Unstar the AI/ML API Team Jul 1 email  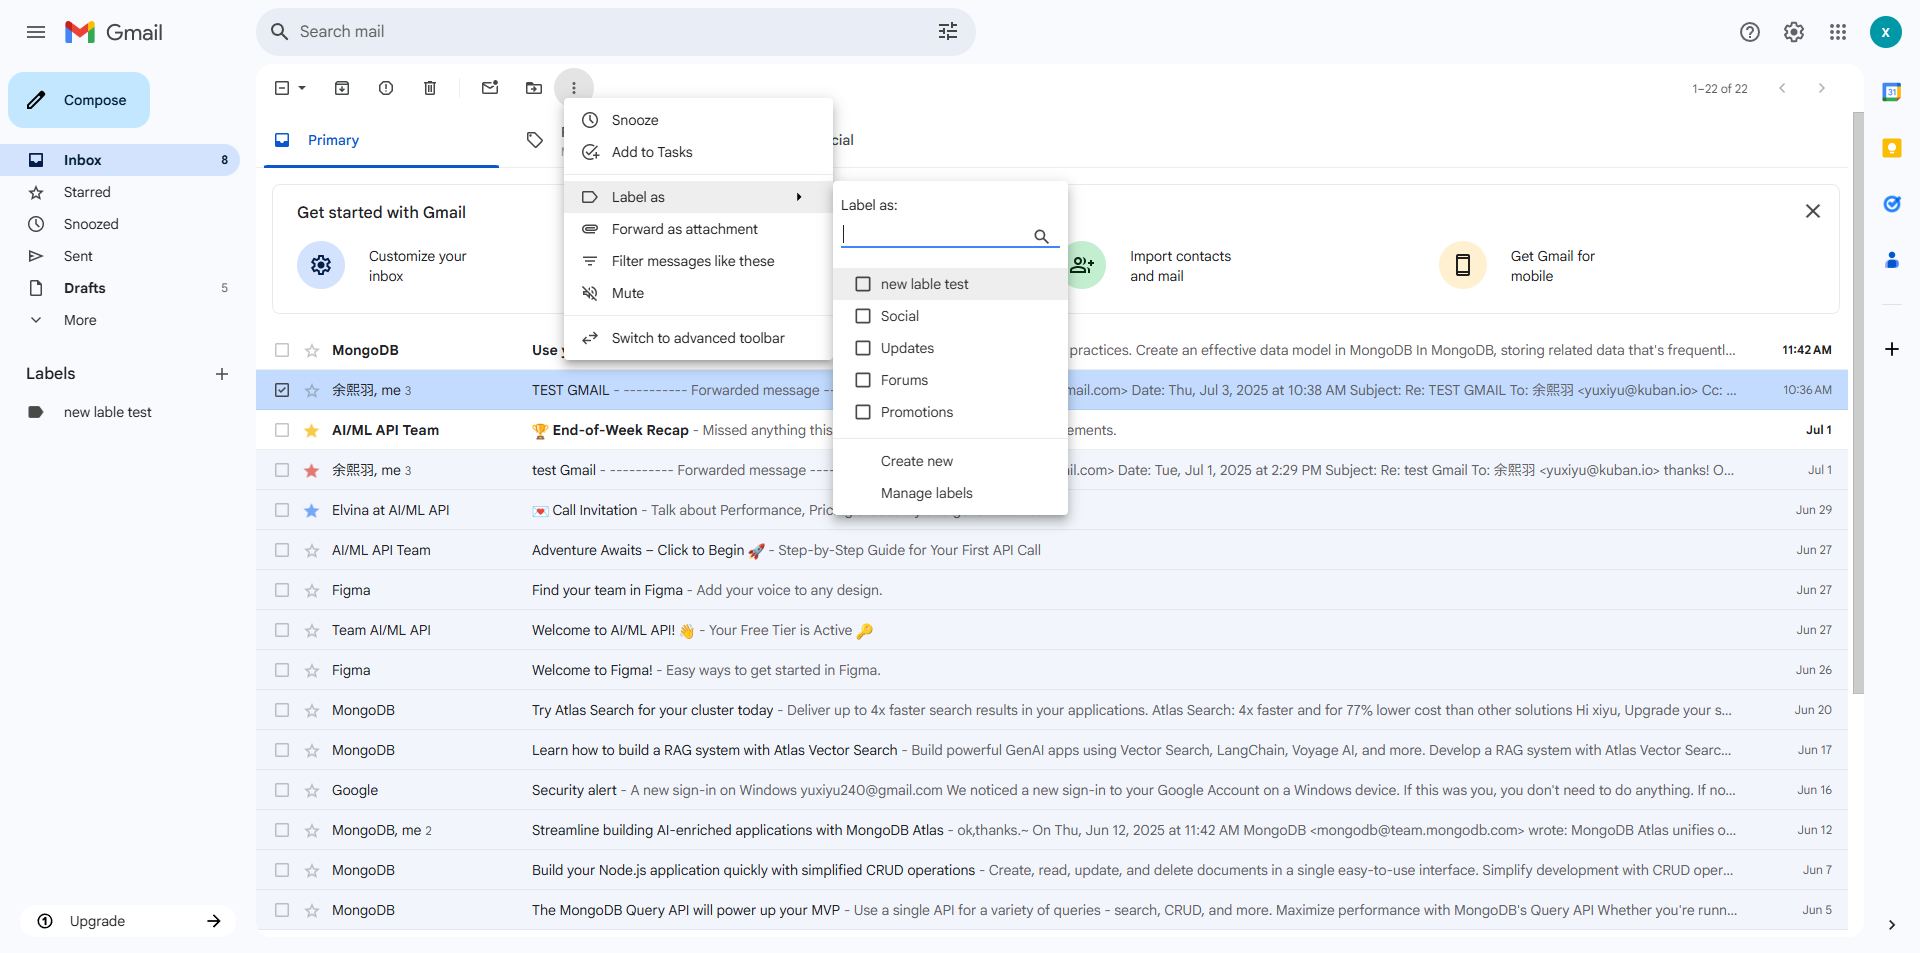click(312, 430)
